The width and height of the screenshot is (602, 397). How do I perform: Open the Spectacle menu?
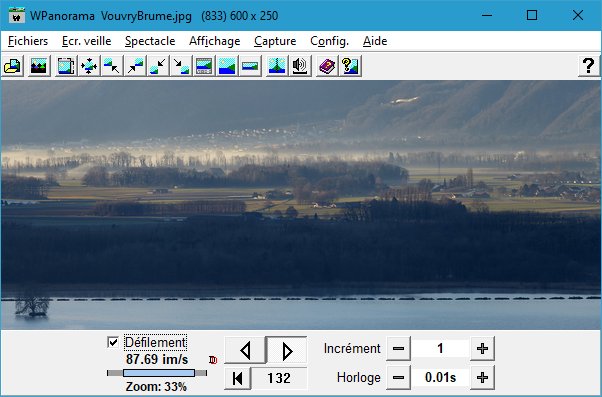[x=150, y=41]
